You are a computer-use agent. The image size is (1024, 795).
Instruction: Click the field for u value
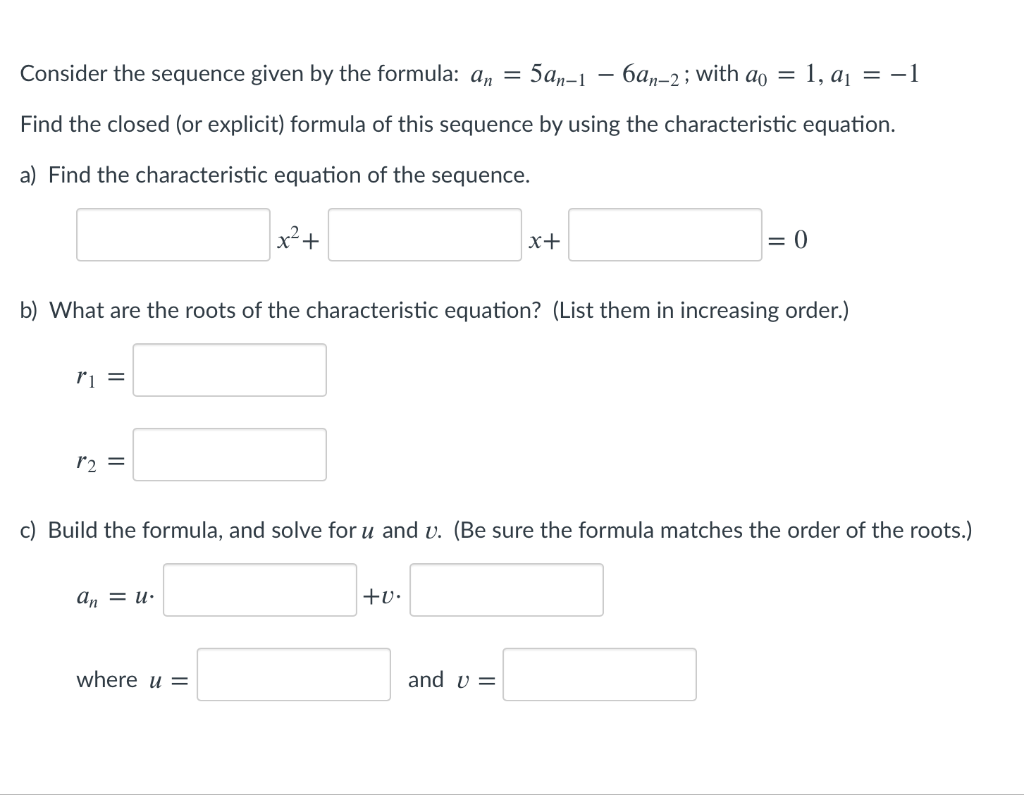pyautogui.click(x=293, y=674)
